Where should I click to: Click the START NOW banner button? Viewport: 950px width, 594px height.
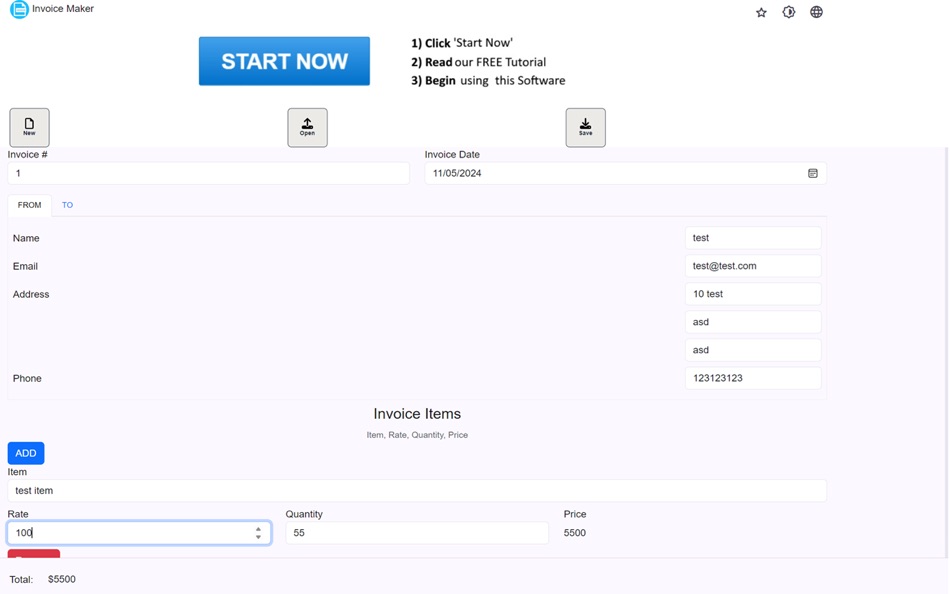[284, 61]
